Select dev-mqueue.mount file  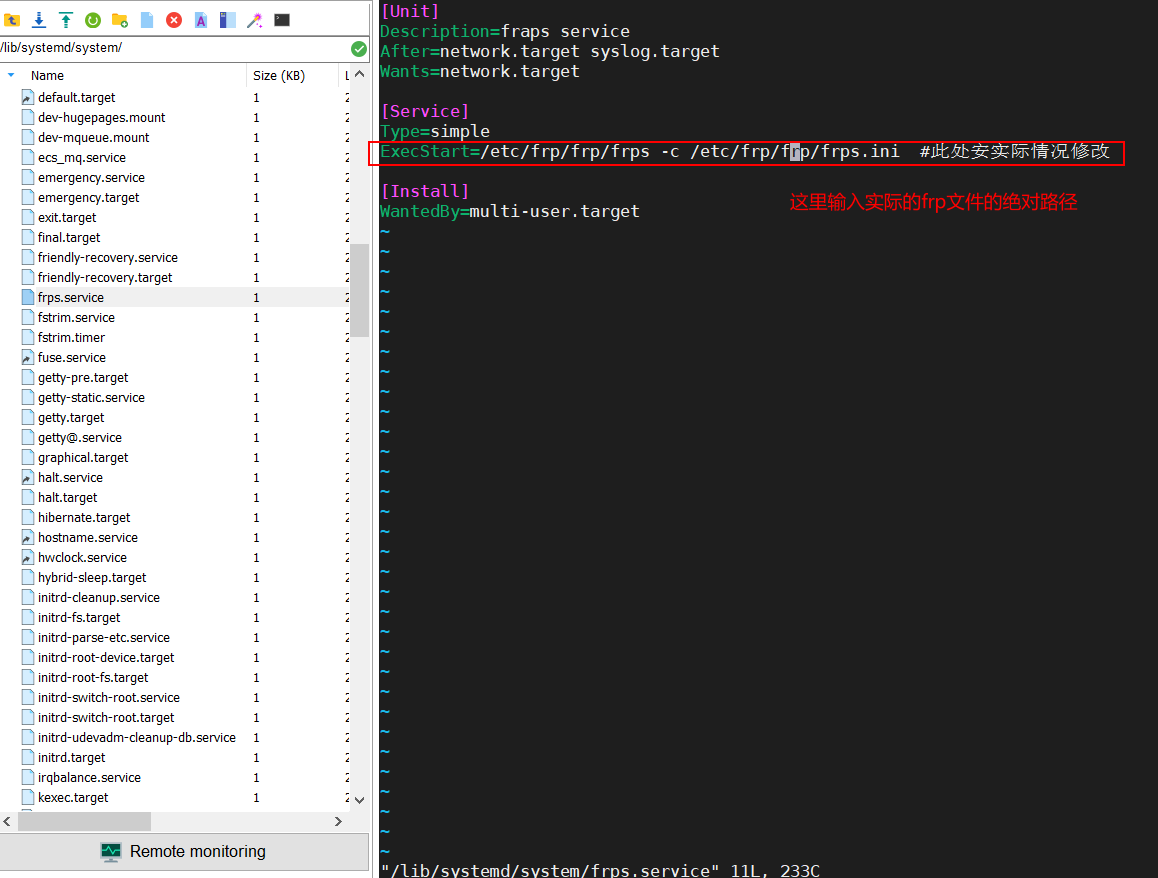[x=94, y=137]
